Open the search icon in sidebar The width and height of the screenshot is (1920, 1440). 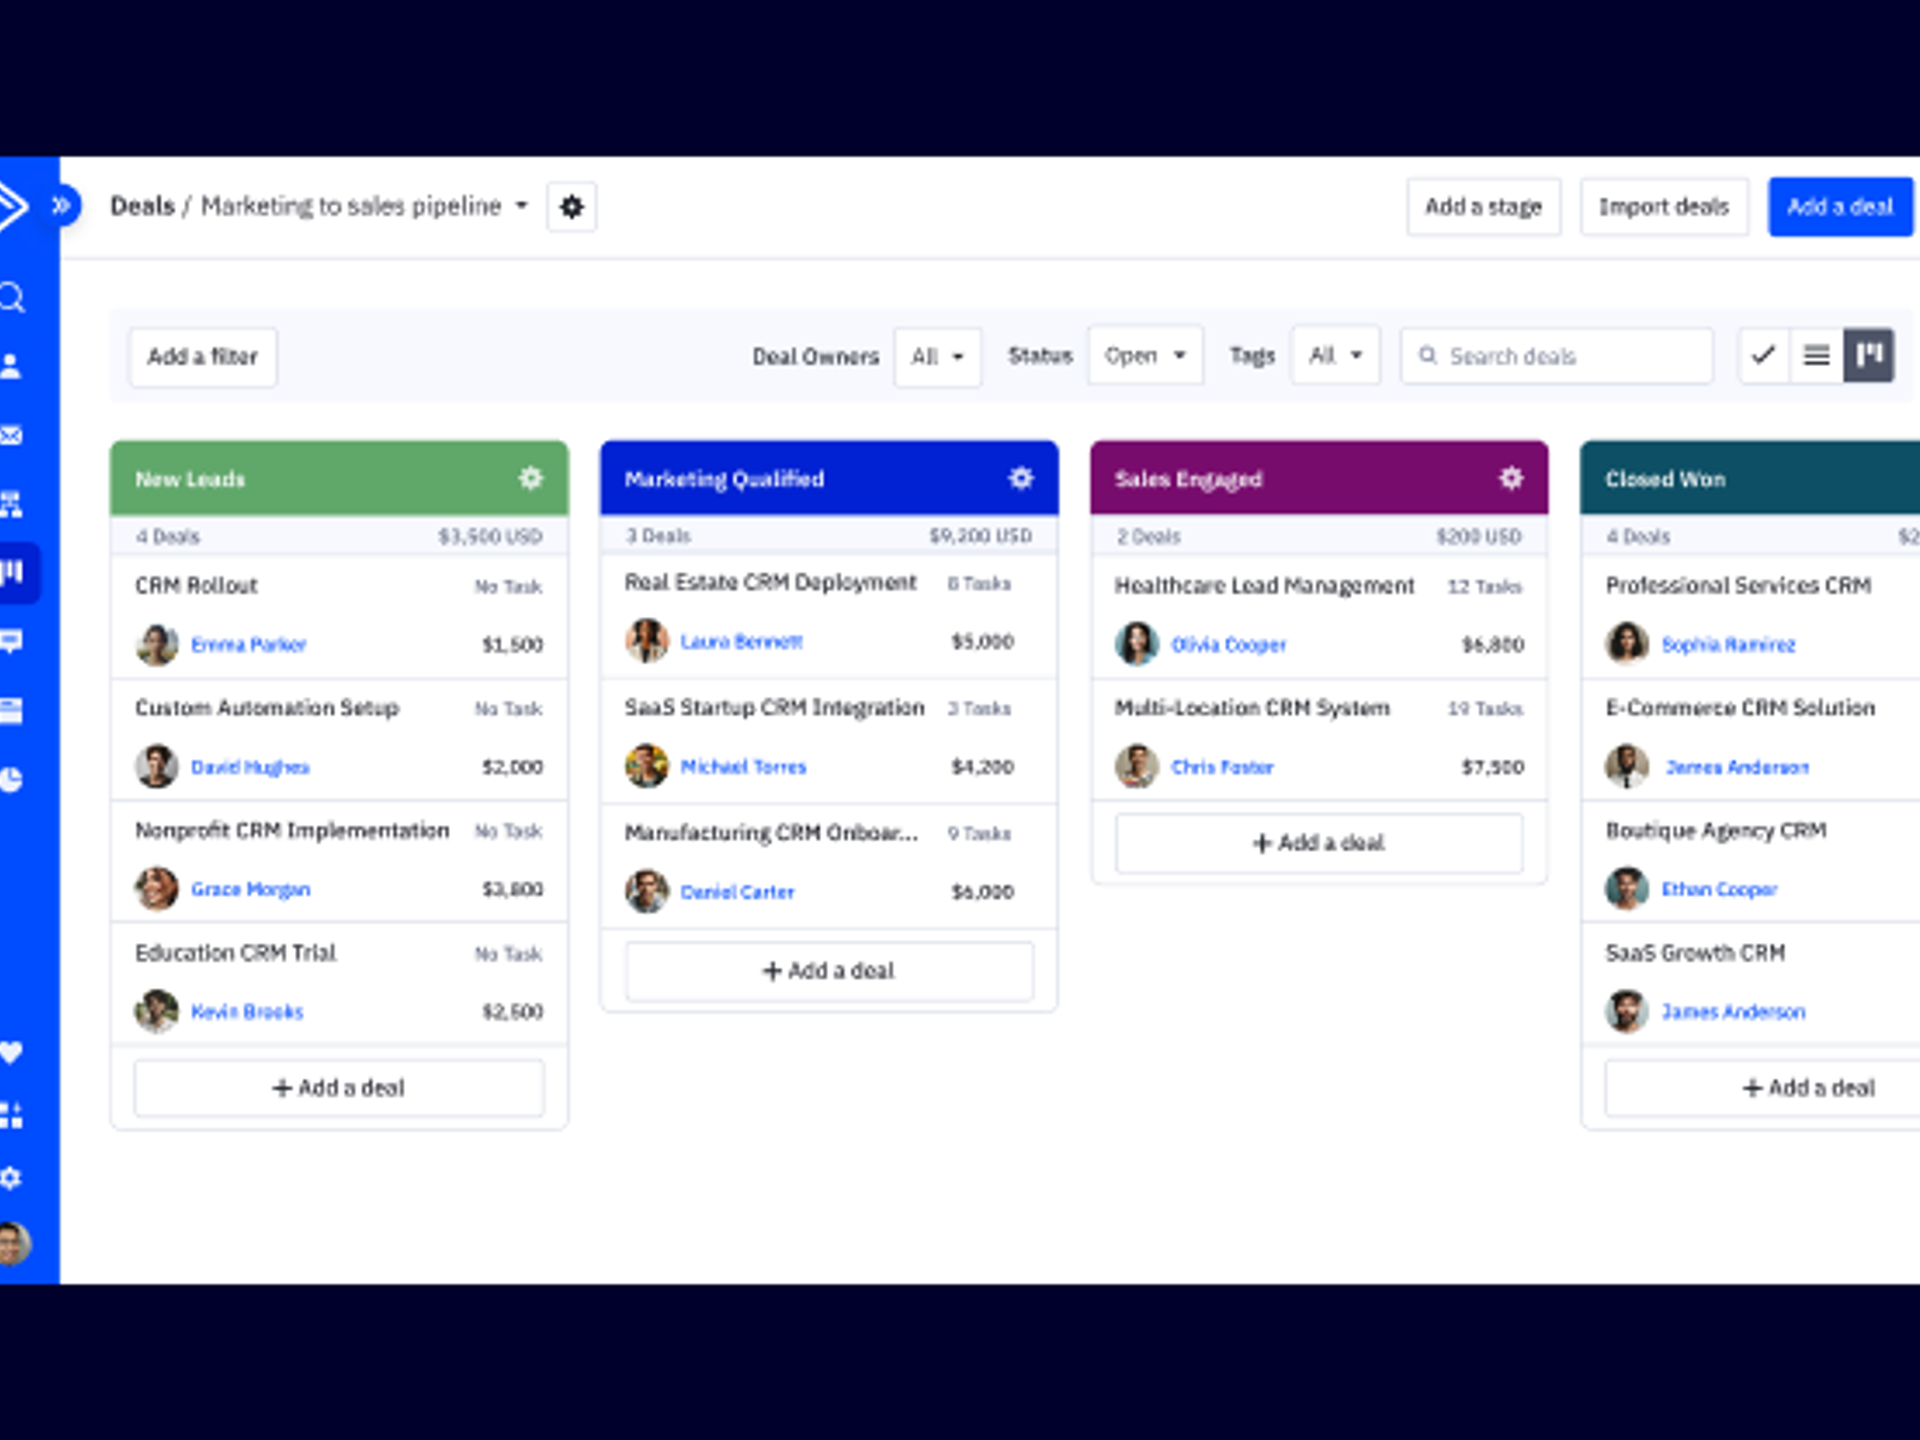pos(12,297)
